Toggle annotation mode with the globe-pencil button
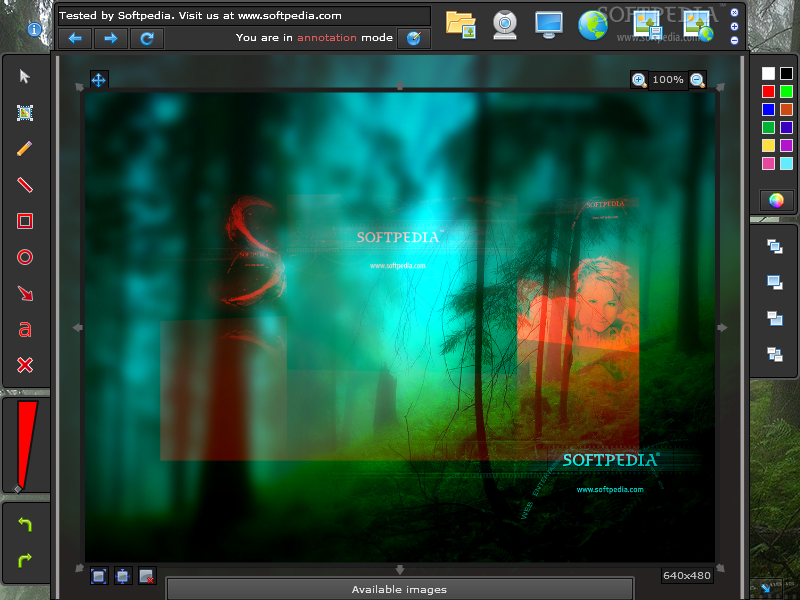Screen dimensions: 800x600 click(x=414, y=38)
